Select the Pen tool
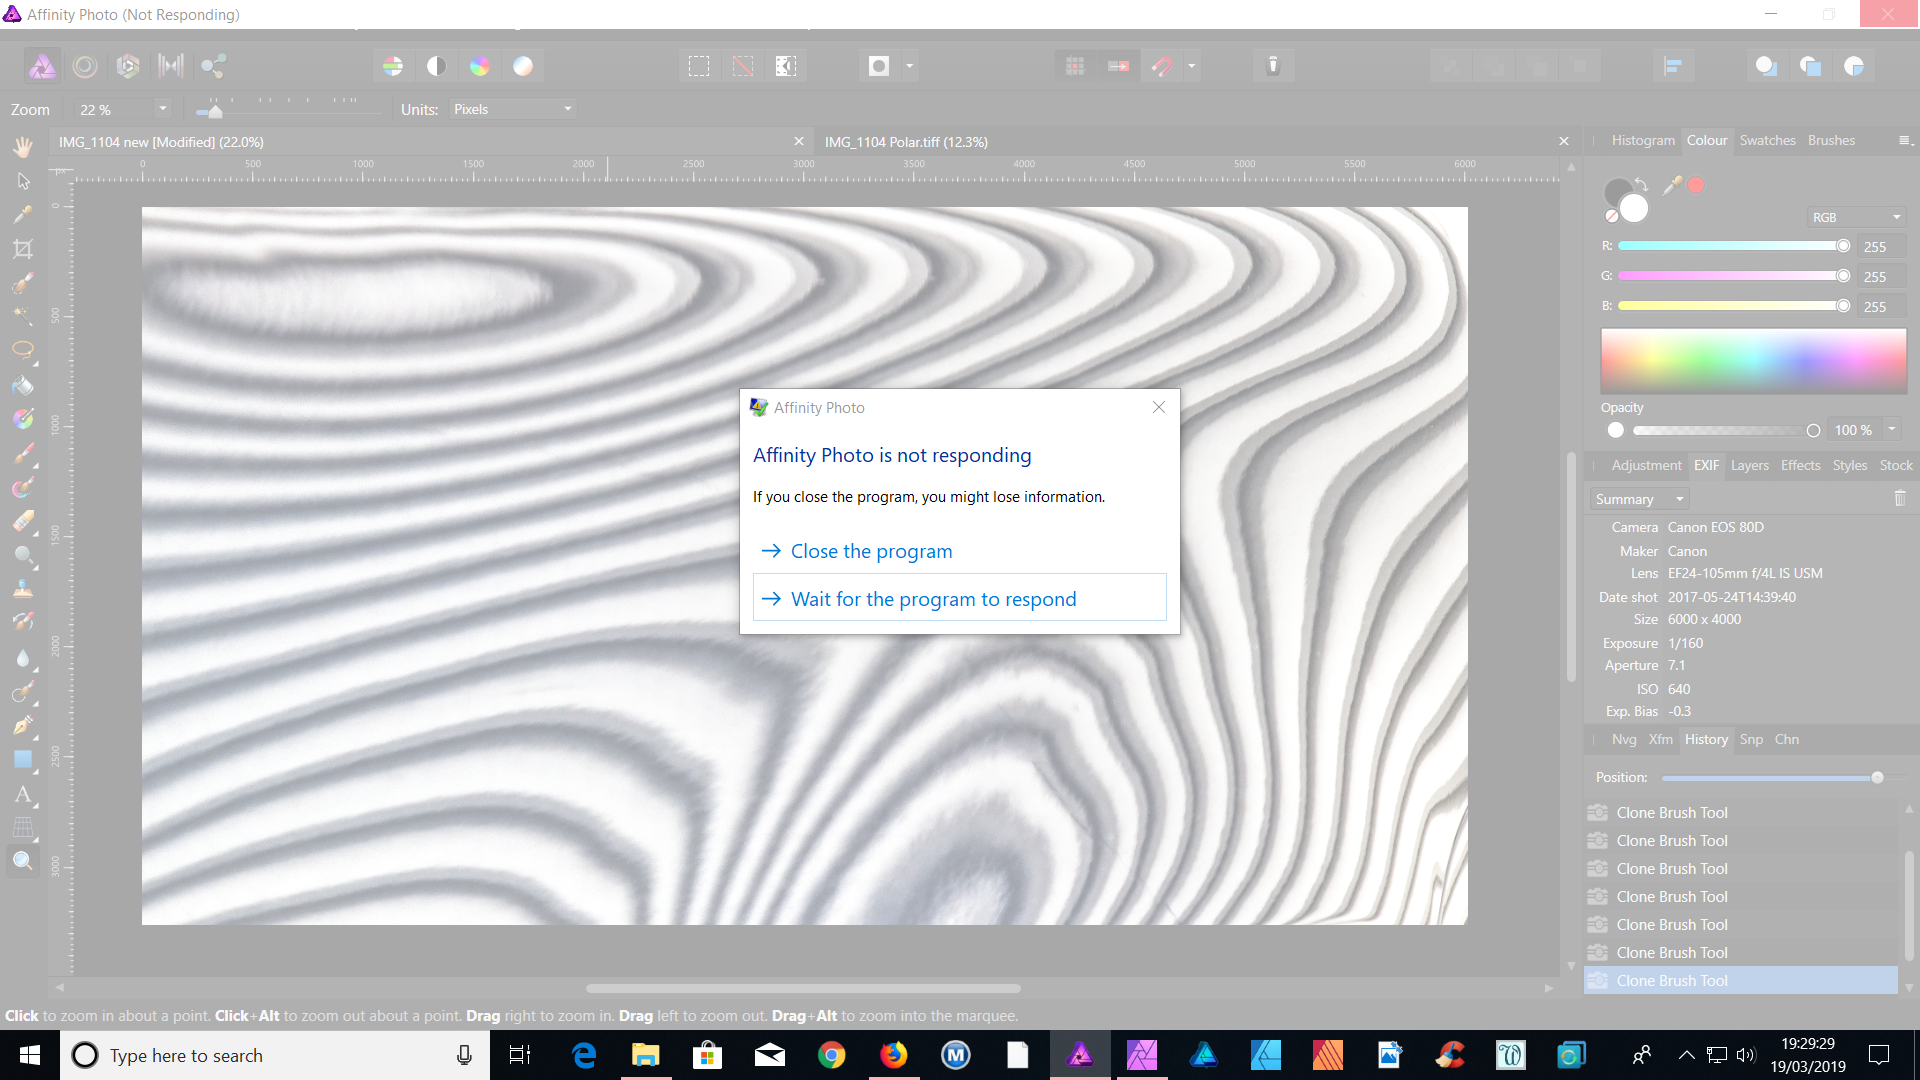The width and height of the screenshot is (1920, 1080). click(23, 725)
